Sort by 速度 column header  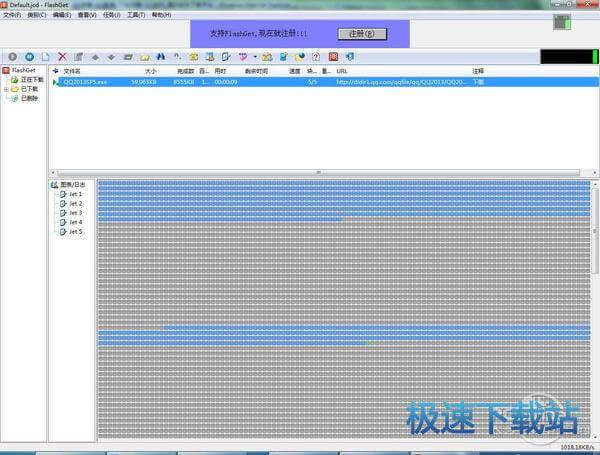[x=295, y=71]
